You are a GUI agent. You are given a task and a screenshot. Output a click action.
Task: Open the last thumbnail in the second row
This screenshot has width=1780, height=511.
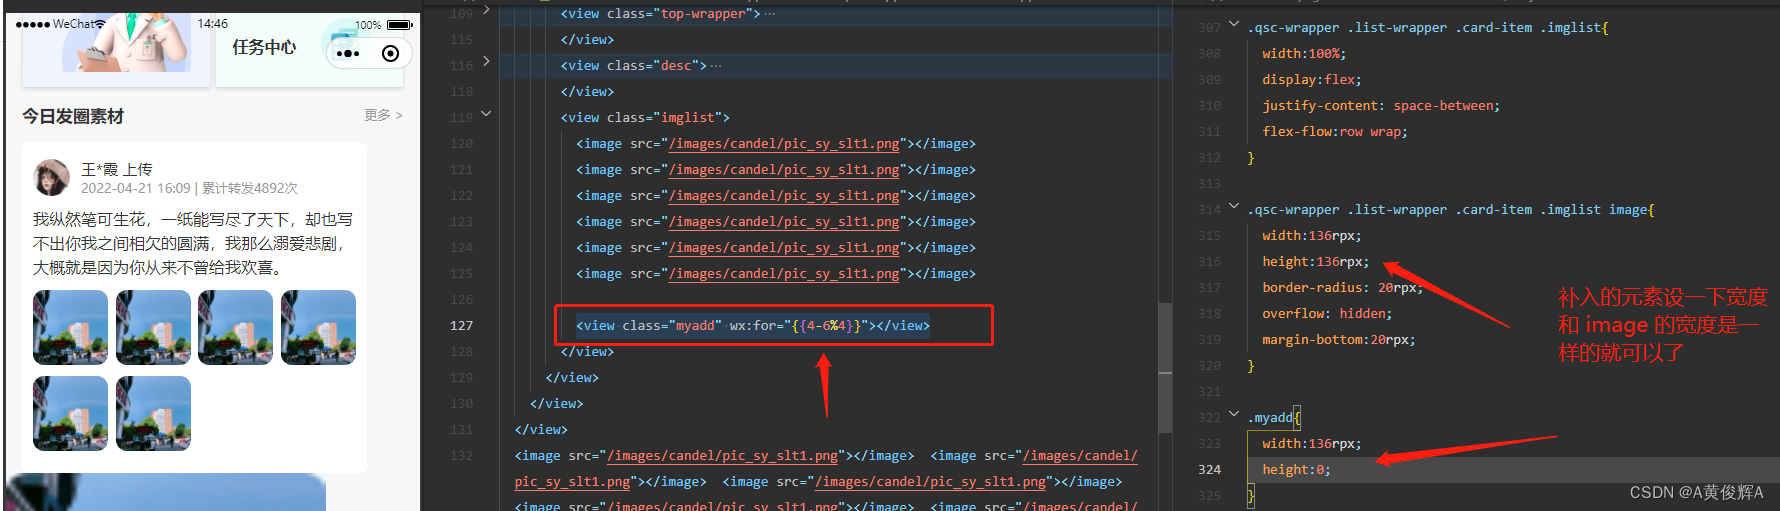click(x=153, y=413)
